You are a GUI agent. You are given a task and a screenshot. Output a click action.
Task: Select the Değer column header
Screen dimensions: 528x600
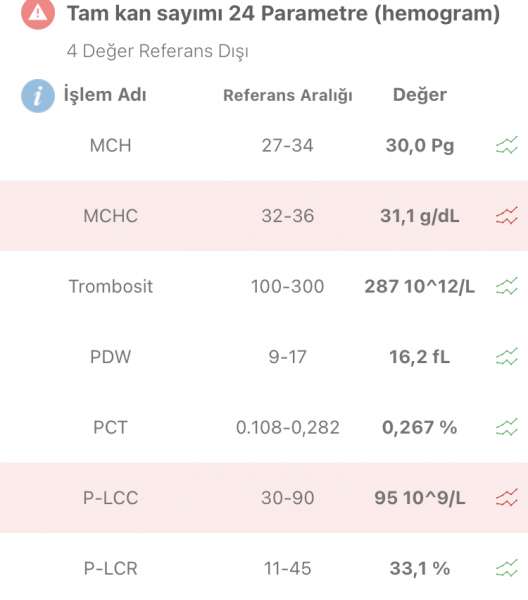(x=420, y=95)
